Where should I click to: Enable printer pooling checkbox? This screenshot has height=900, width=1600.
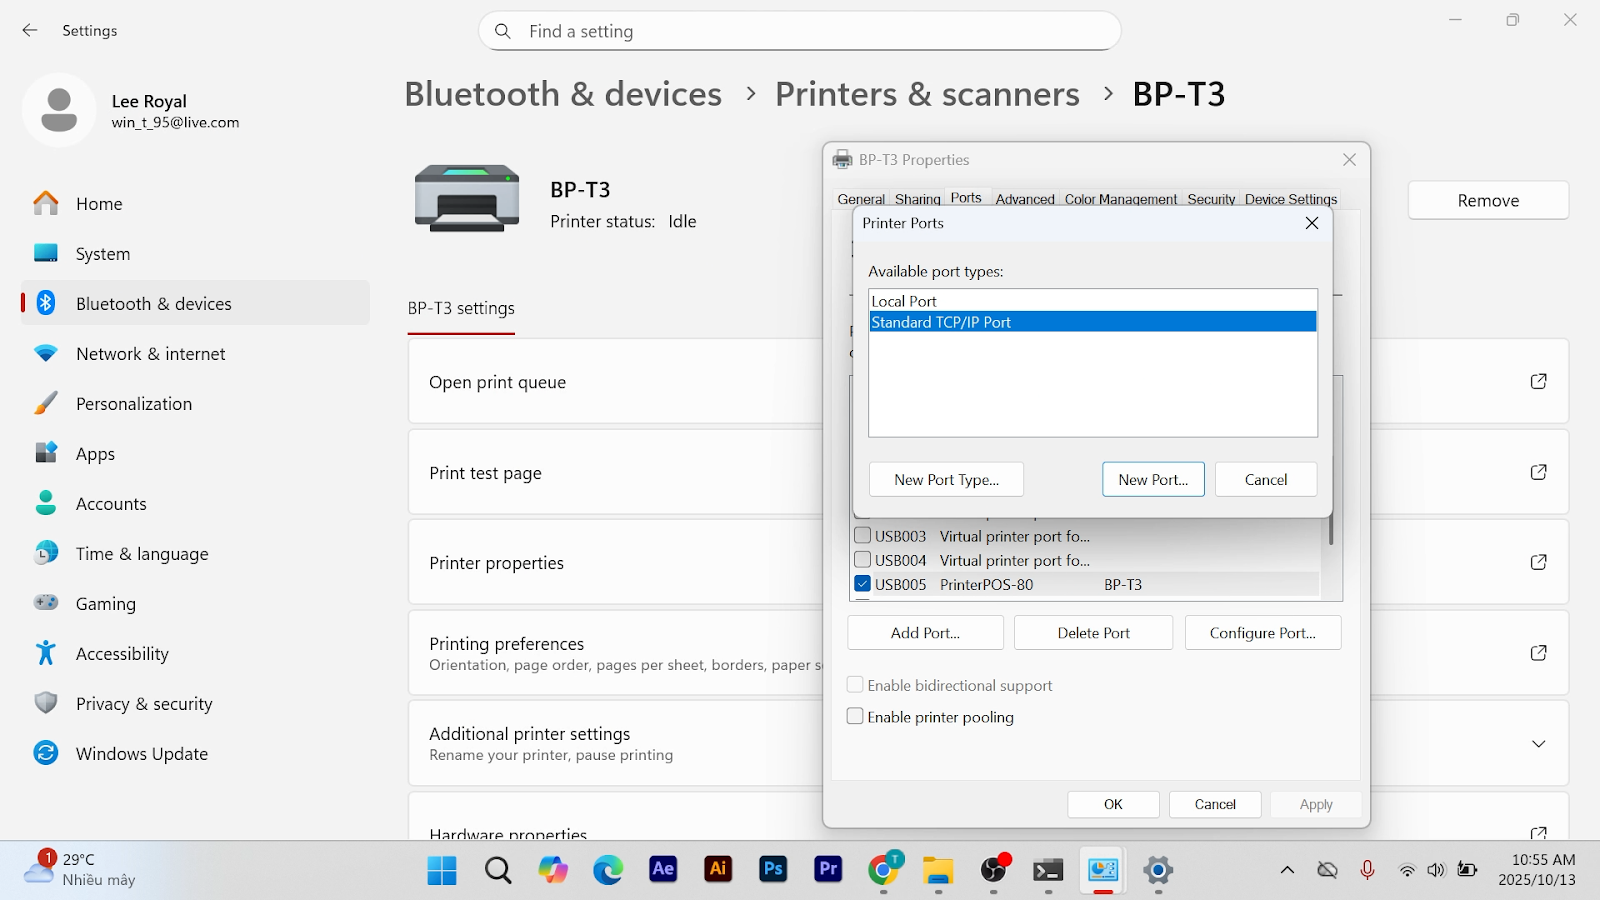(x=855, y=717)
